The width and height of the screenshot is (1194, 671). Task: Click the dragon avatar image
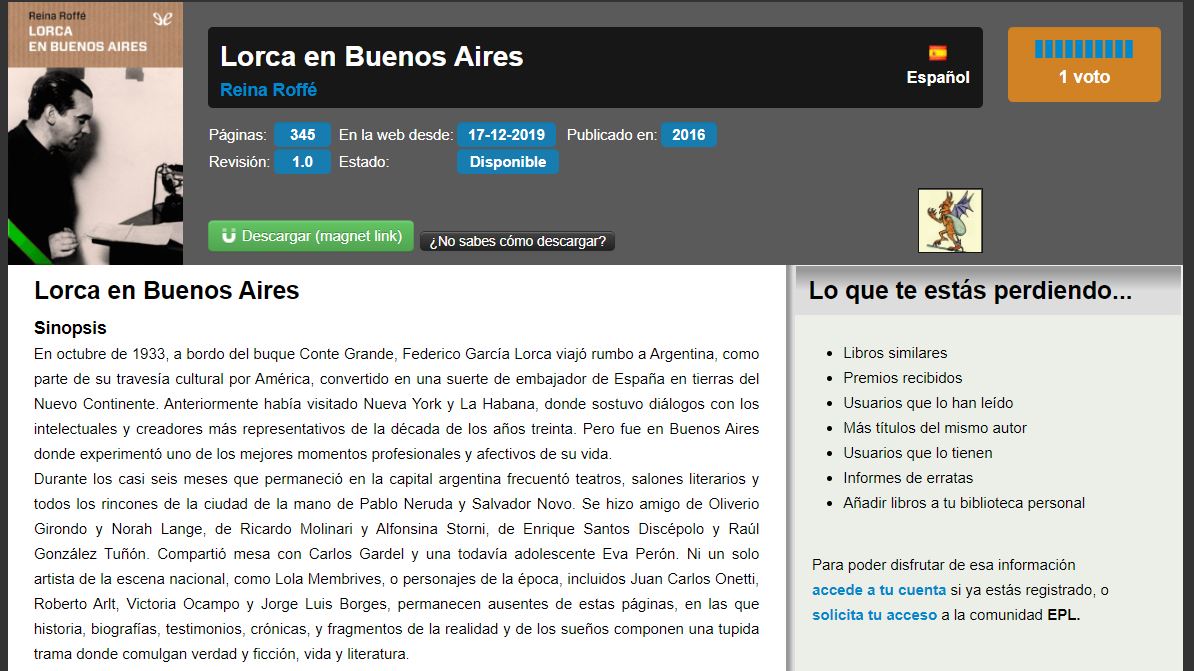[949, 220]
